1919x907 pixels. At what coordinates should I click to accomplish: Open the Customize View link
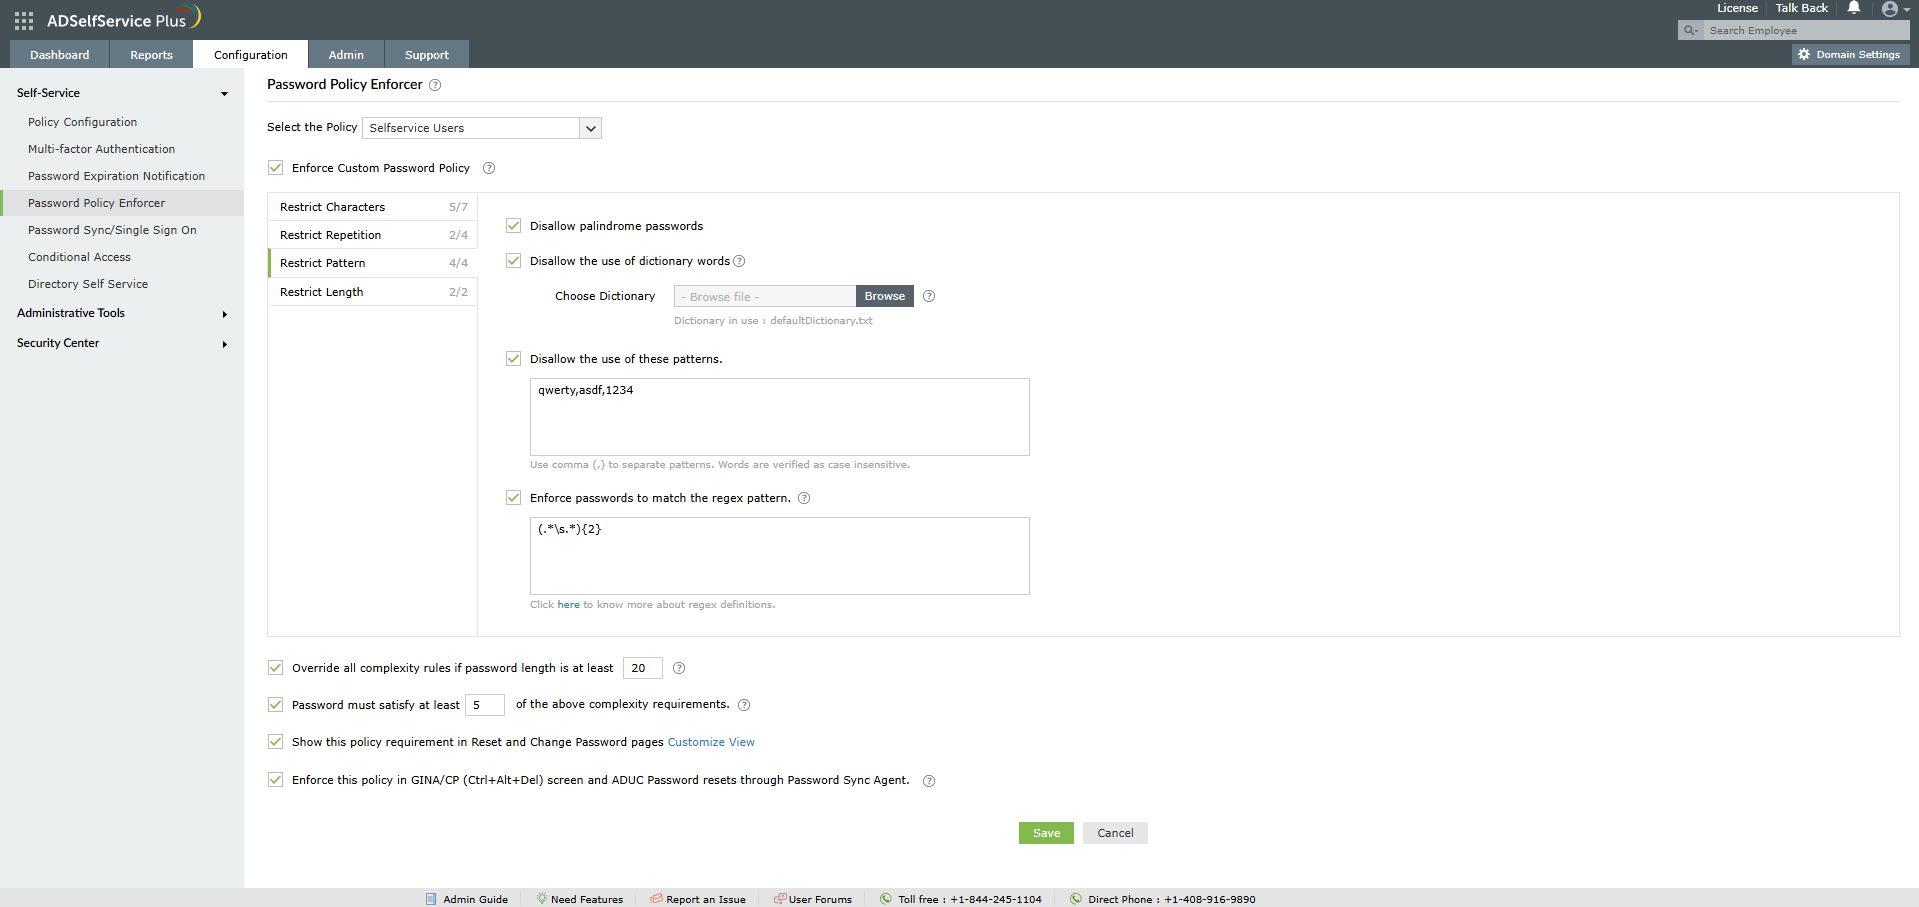pyautogui.click(x=710, y=742)
